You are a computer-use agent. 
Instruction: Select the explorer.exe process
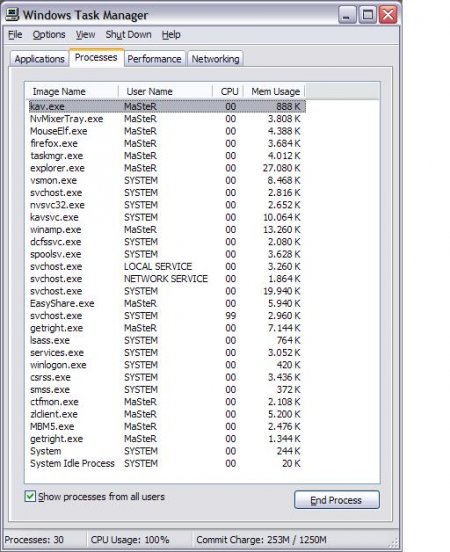tap(167, 168)
